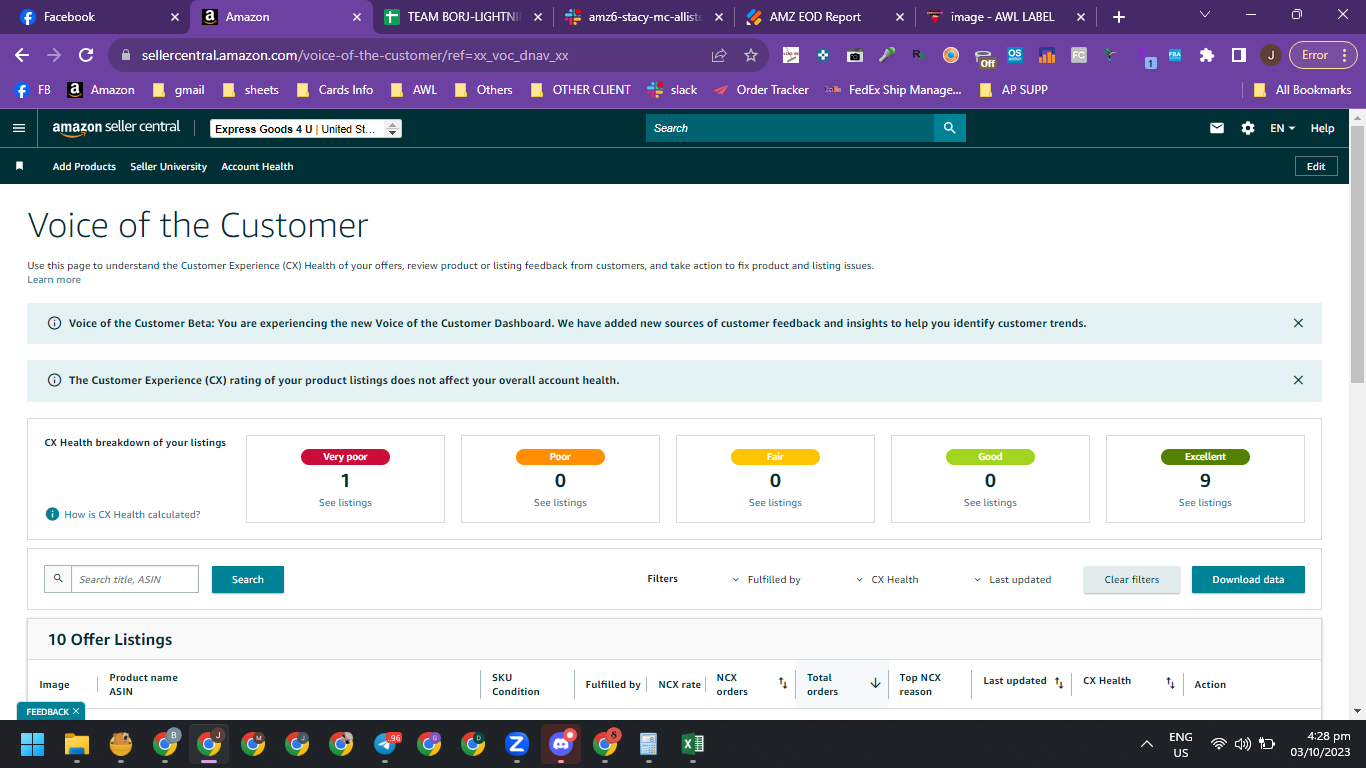Open the Add Products menu item
Image resolution: width=1366 pixels, height=768 pixels.
84,167
